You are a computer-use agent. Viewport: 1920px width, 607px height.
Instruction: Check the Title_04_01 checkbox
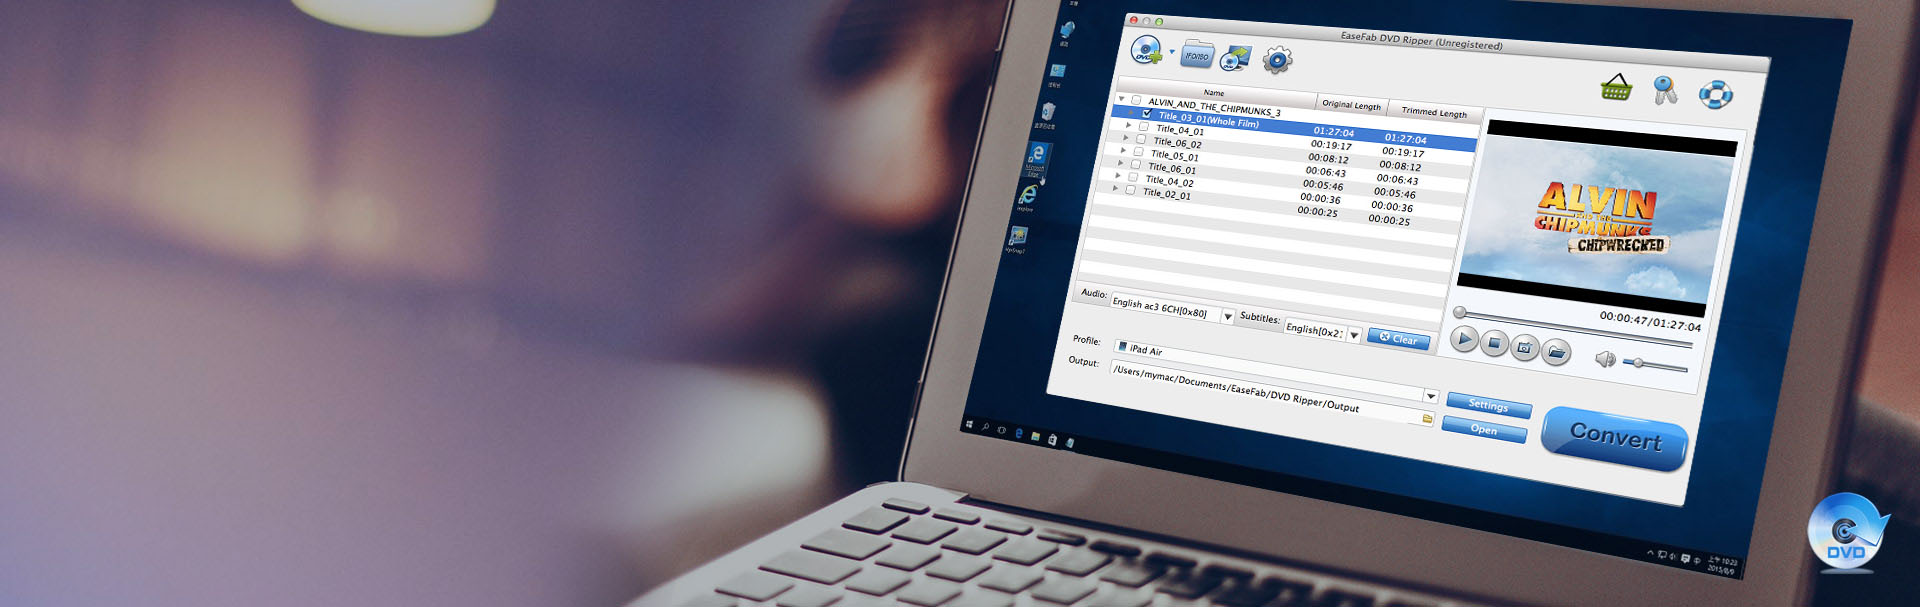click(x=1143, y=127)
